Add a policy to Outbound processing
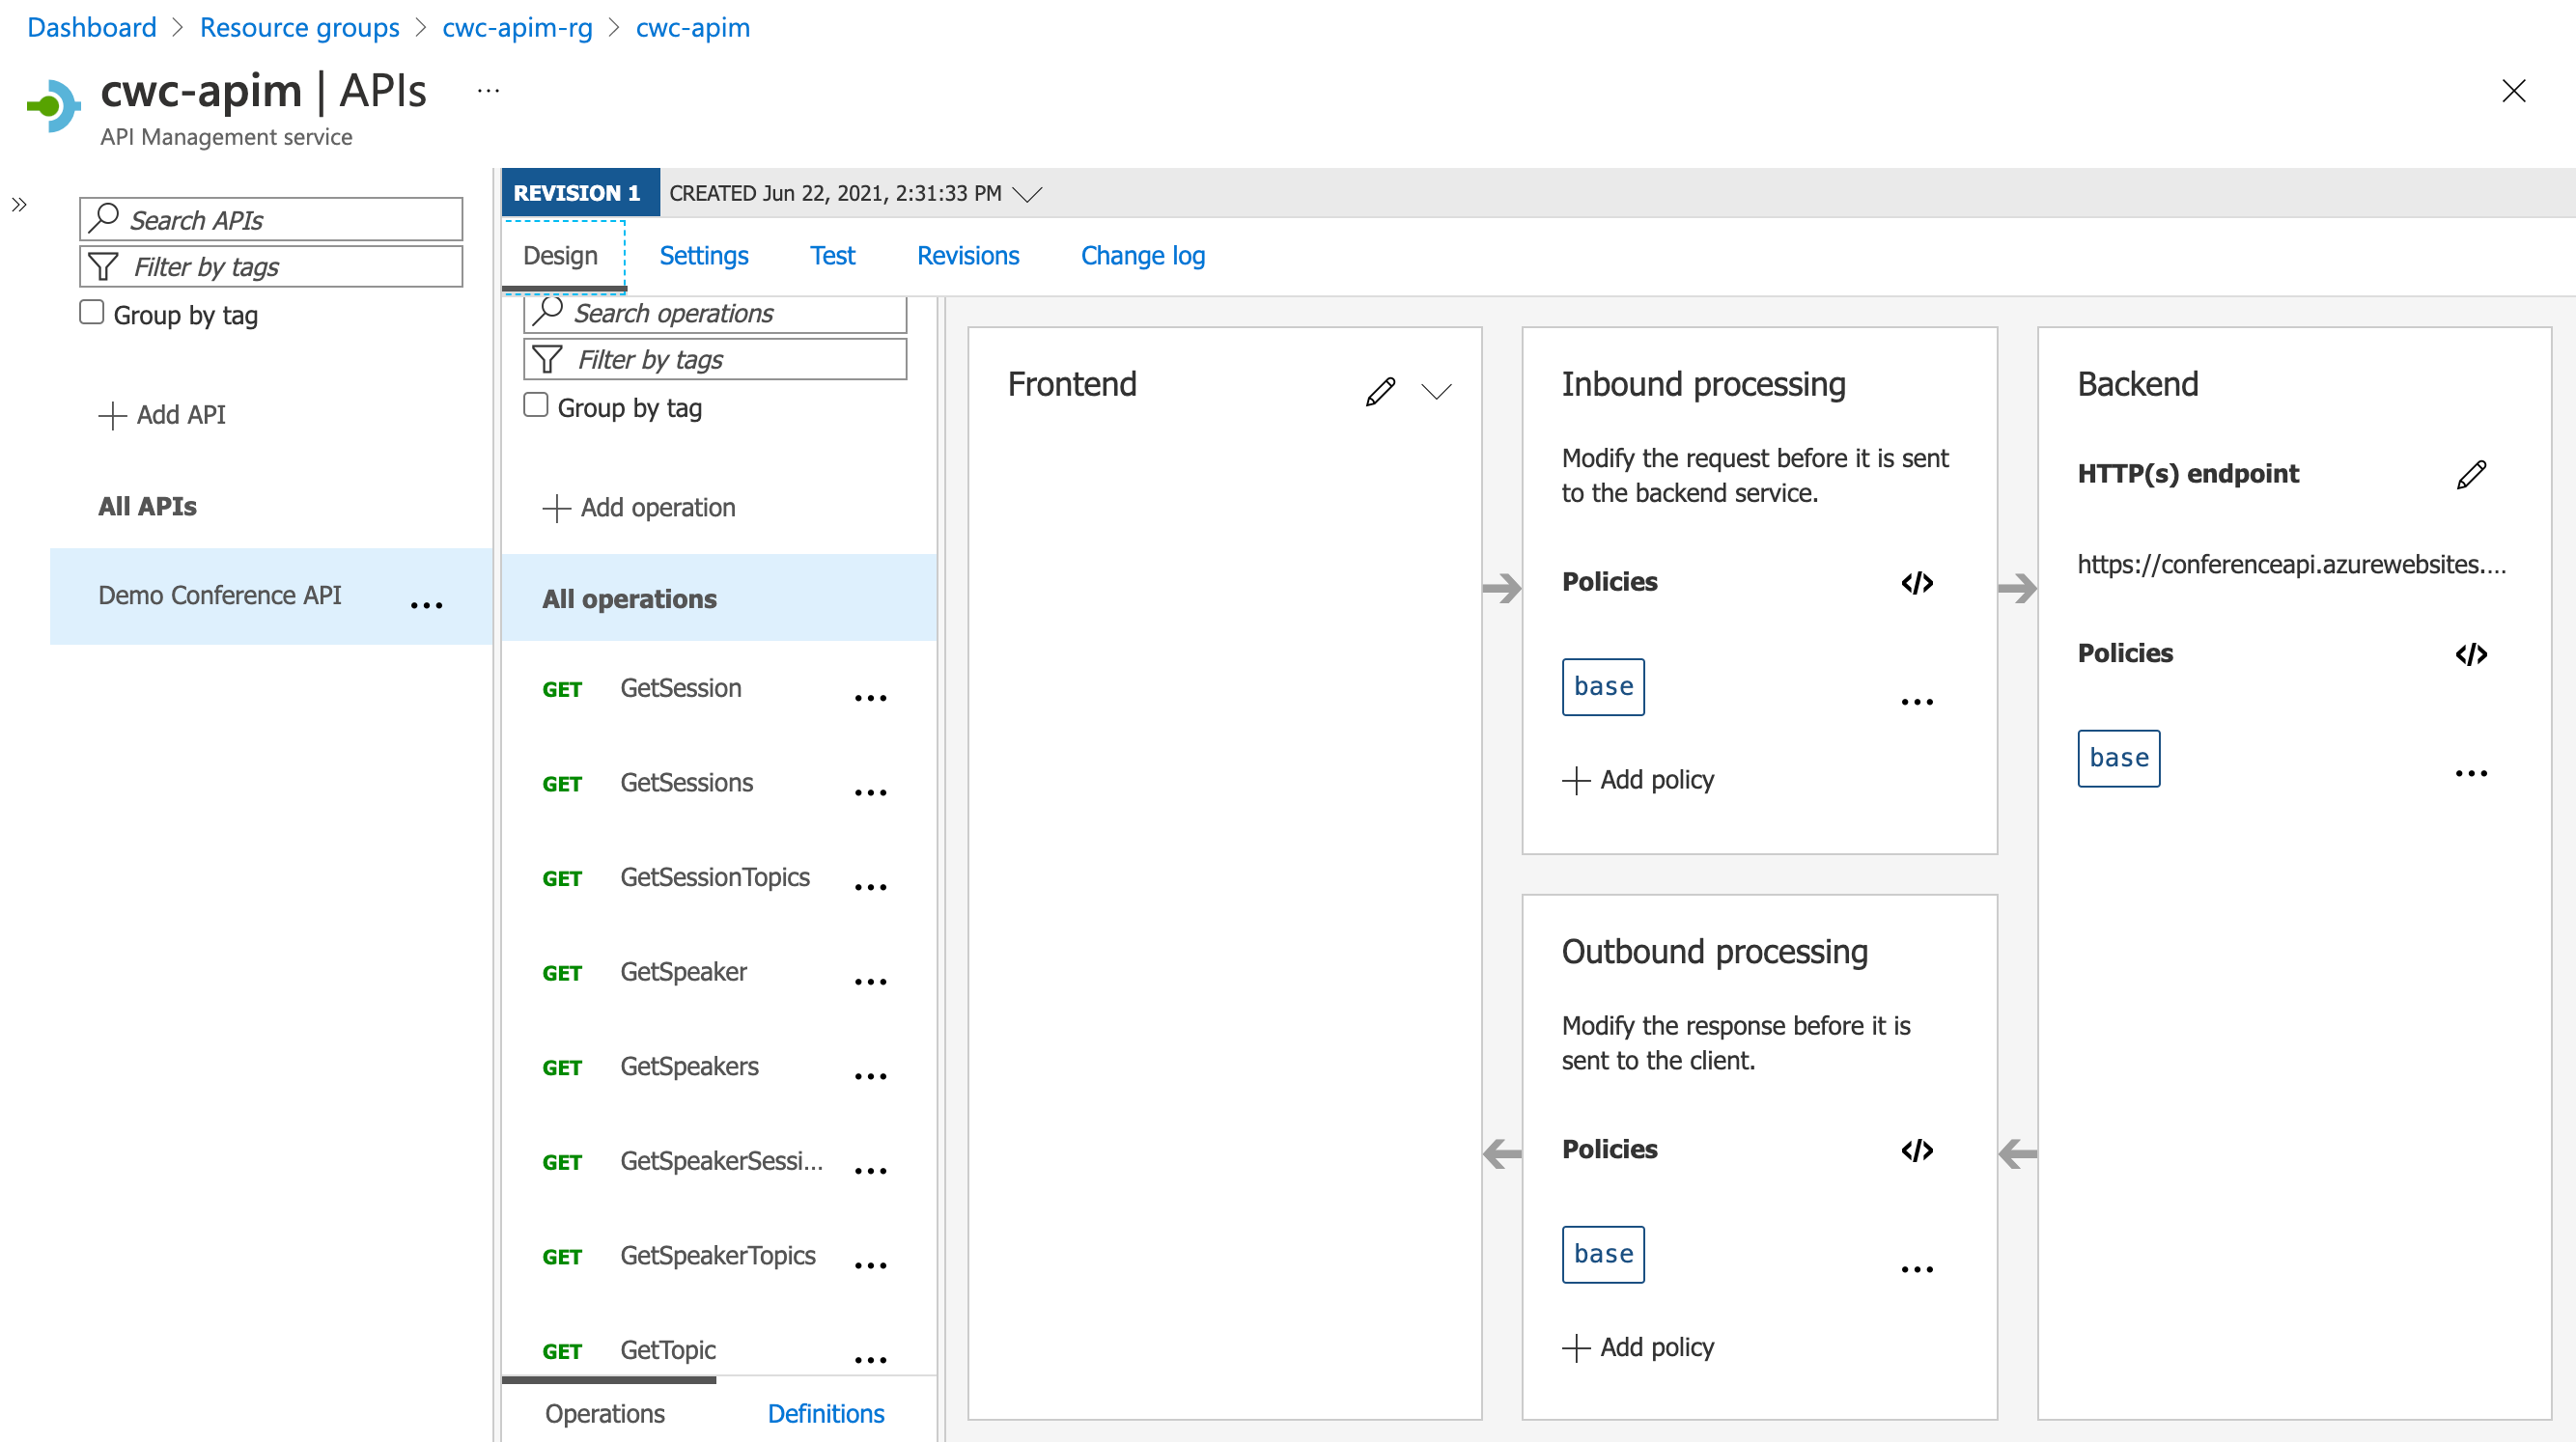Screen dimensions: 2576x1442 coord(1637,1347)
